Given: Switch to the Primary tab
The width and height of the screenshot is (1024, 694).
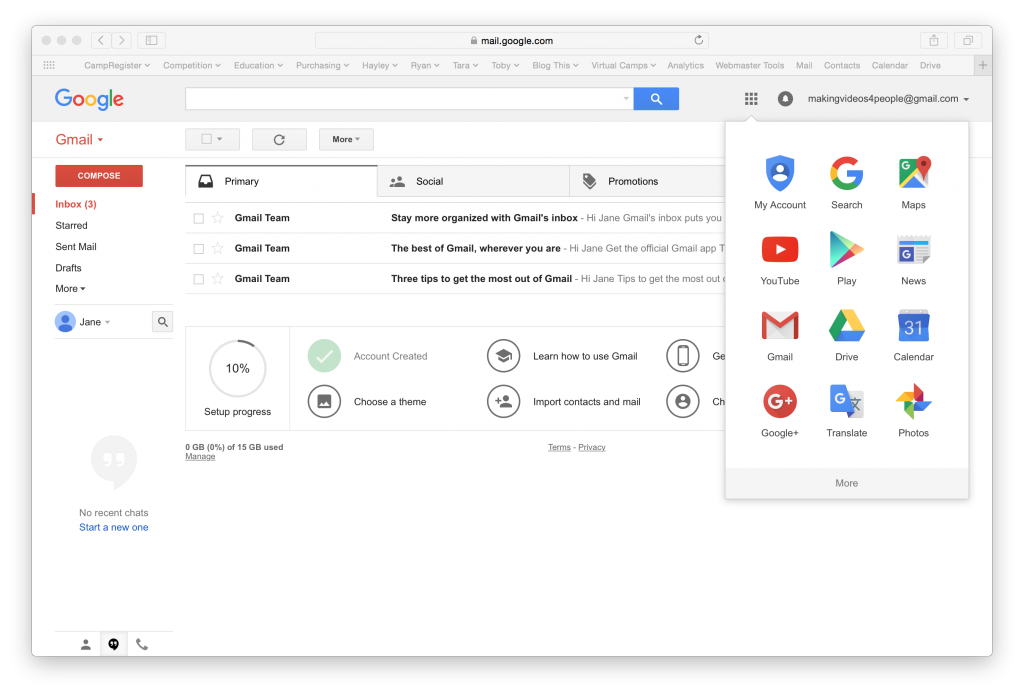Looking at the screenshot, I should pyautogui.click(x=281, y=181).
